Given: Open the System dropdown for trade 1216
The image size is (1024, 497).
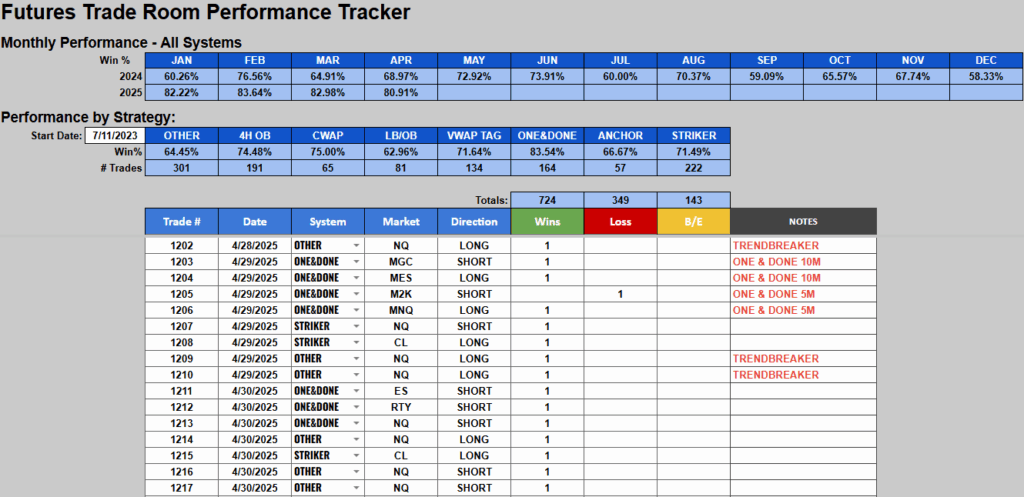Looking at the screenshot, I should 357,472.
